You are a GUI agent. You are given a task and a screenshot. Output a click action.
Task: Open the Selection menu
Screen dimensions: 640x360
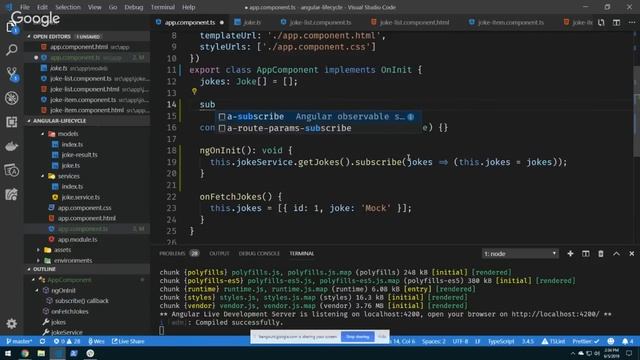click(x=68, y=7)
